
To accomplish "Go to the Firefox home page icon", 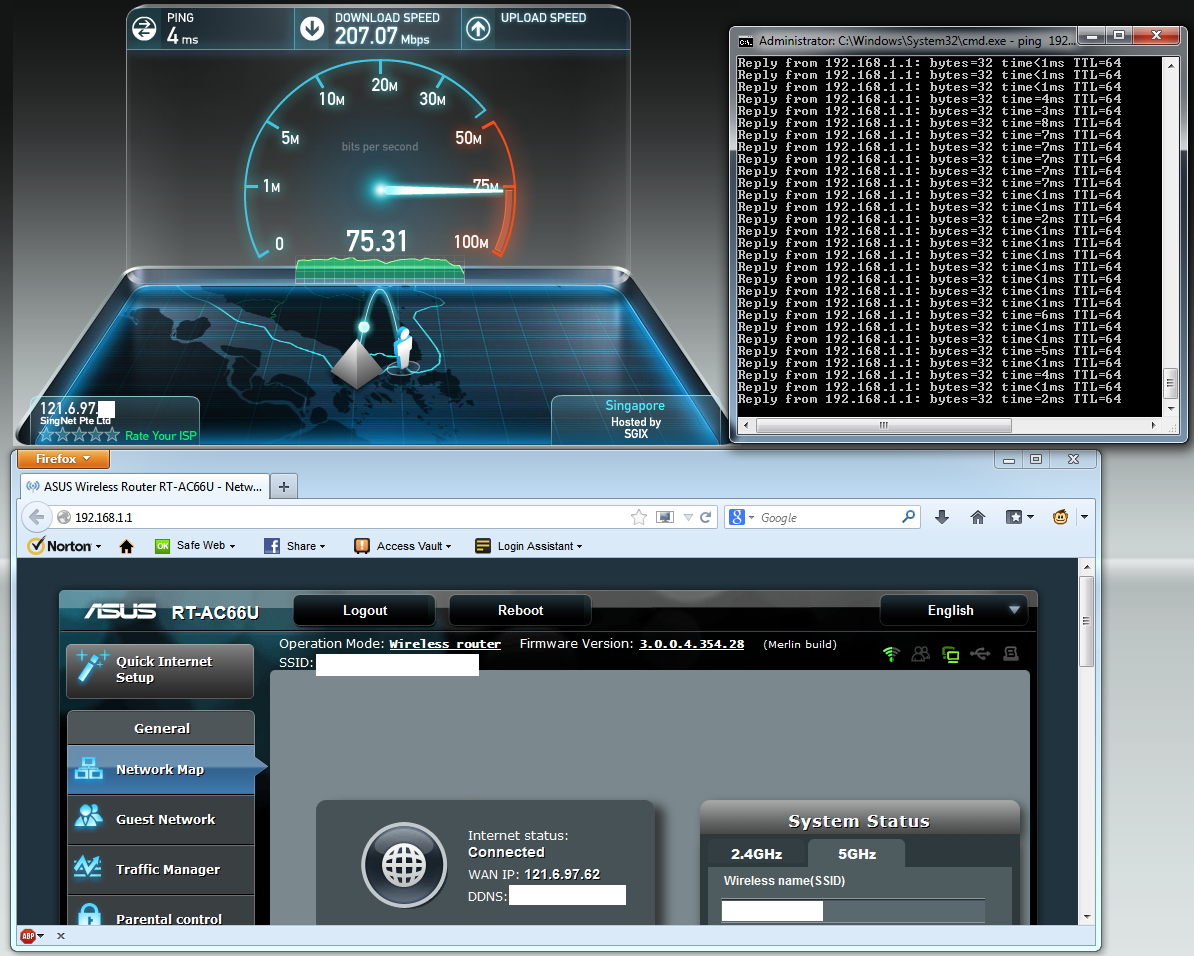I will click(978, 517).
